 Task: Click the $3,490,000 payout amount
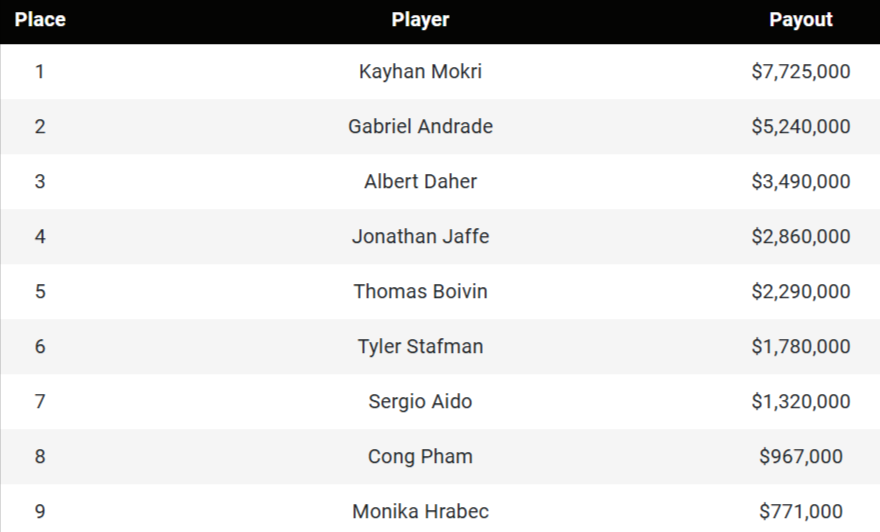801,182
